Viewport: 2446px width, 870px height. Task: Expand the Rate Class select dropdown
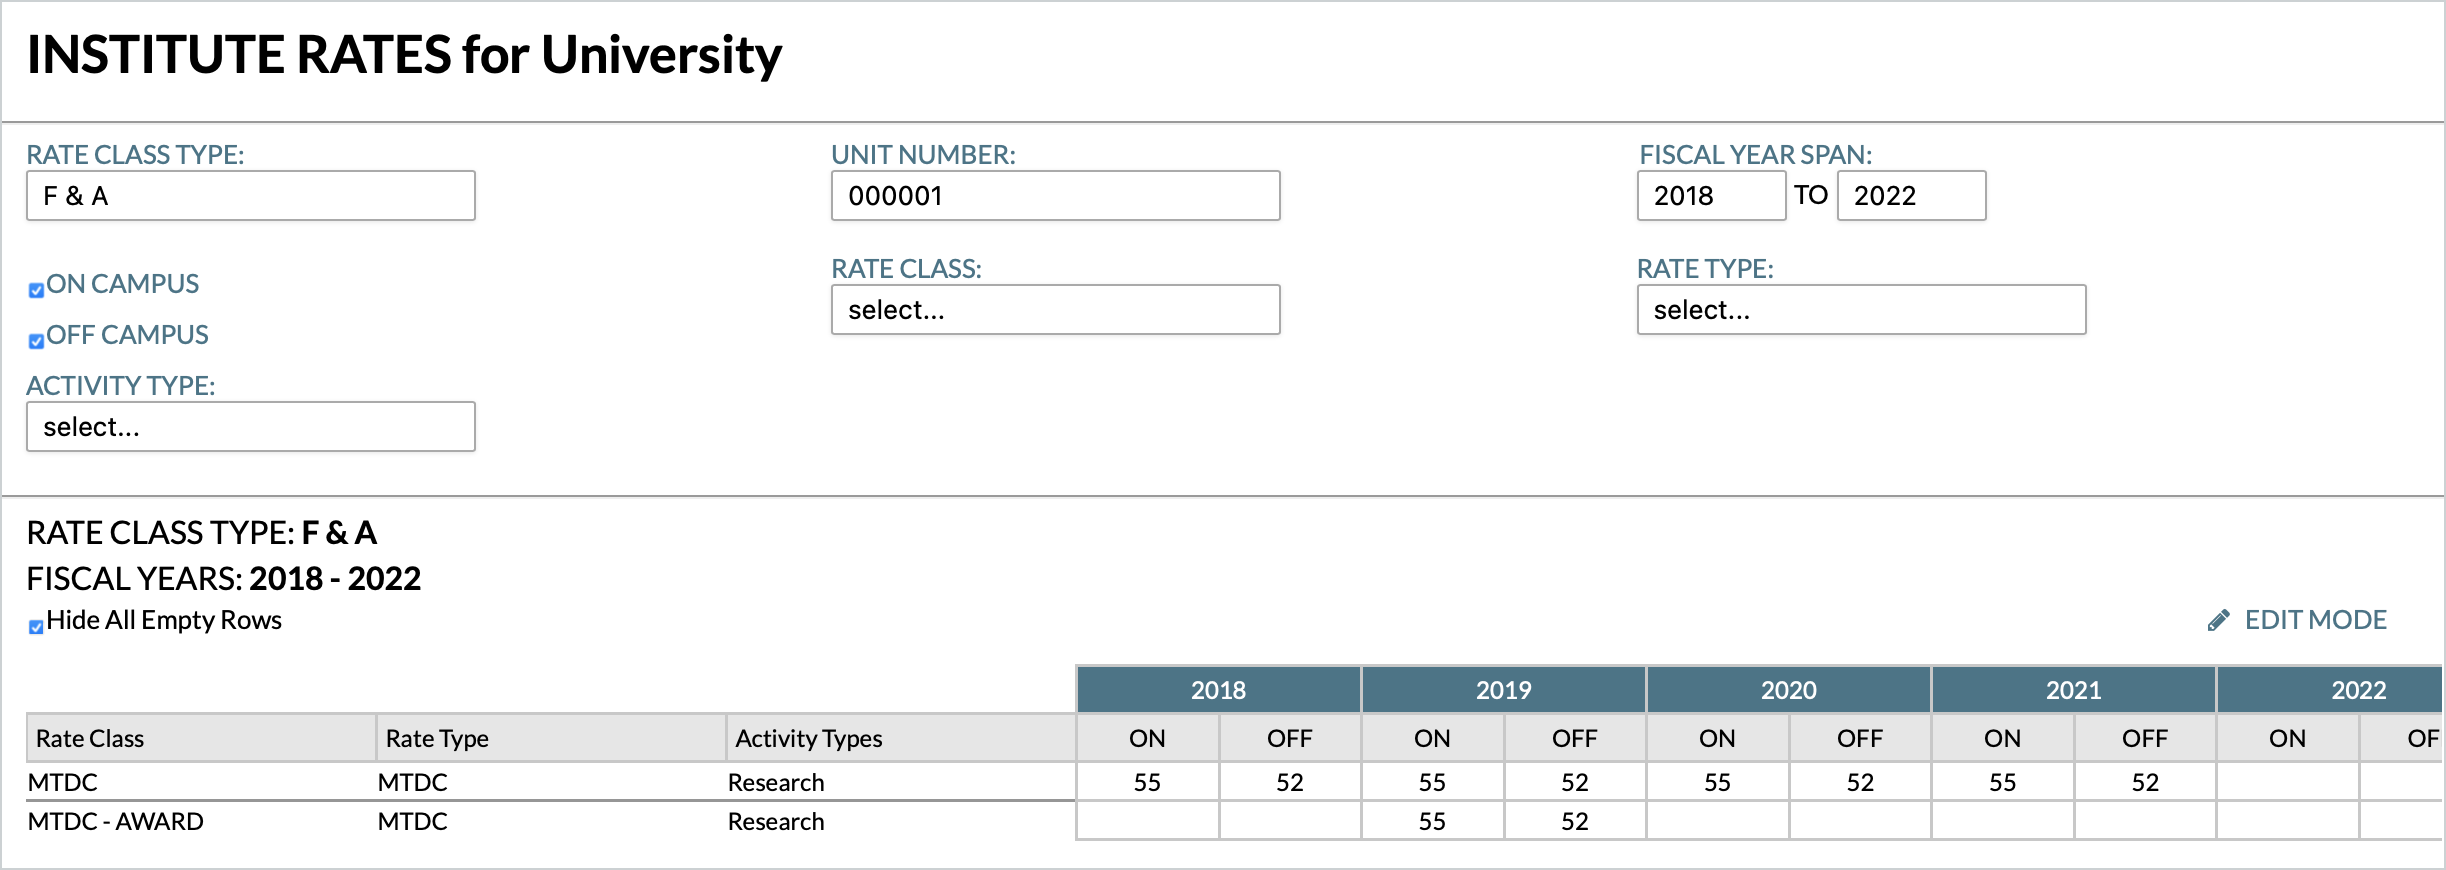(1055, 310)
